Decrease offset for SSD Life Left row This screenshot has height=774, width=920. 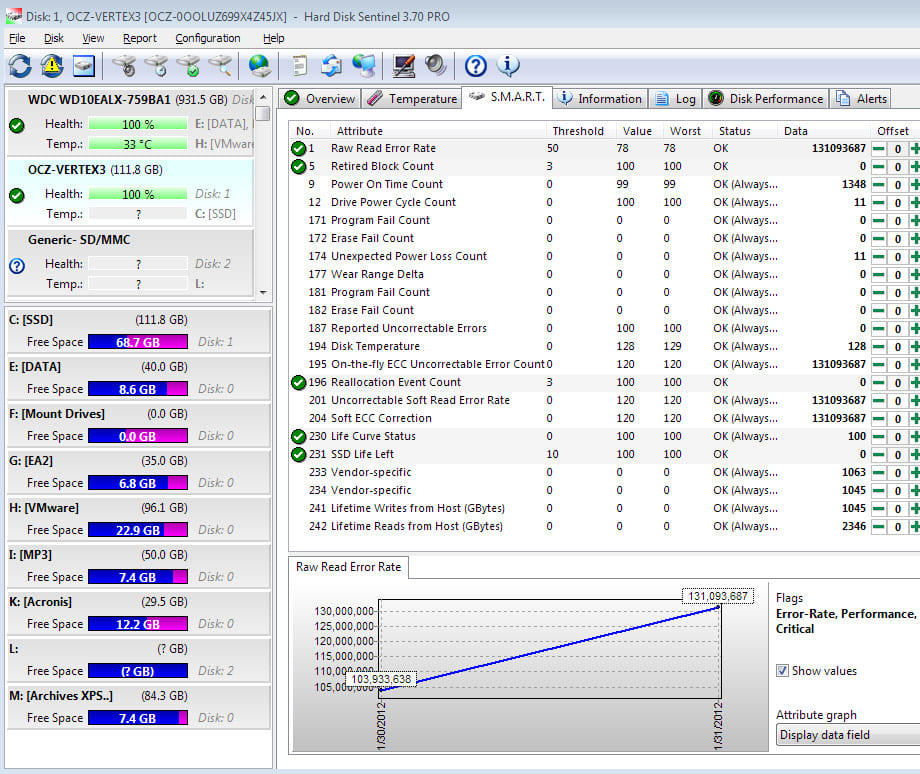tap(878, 455)
